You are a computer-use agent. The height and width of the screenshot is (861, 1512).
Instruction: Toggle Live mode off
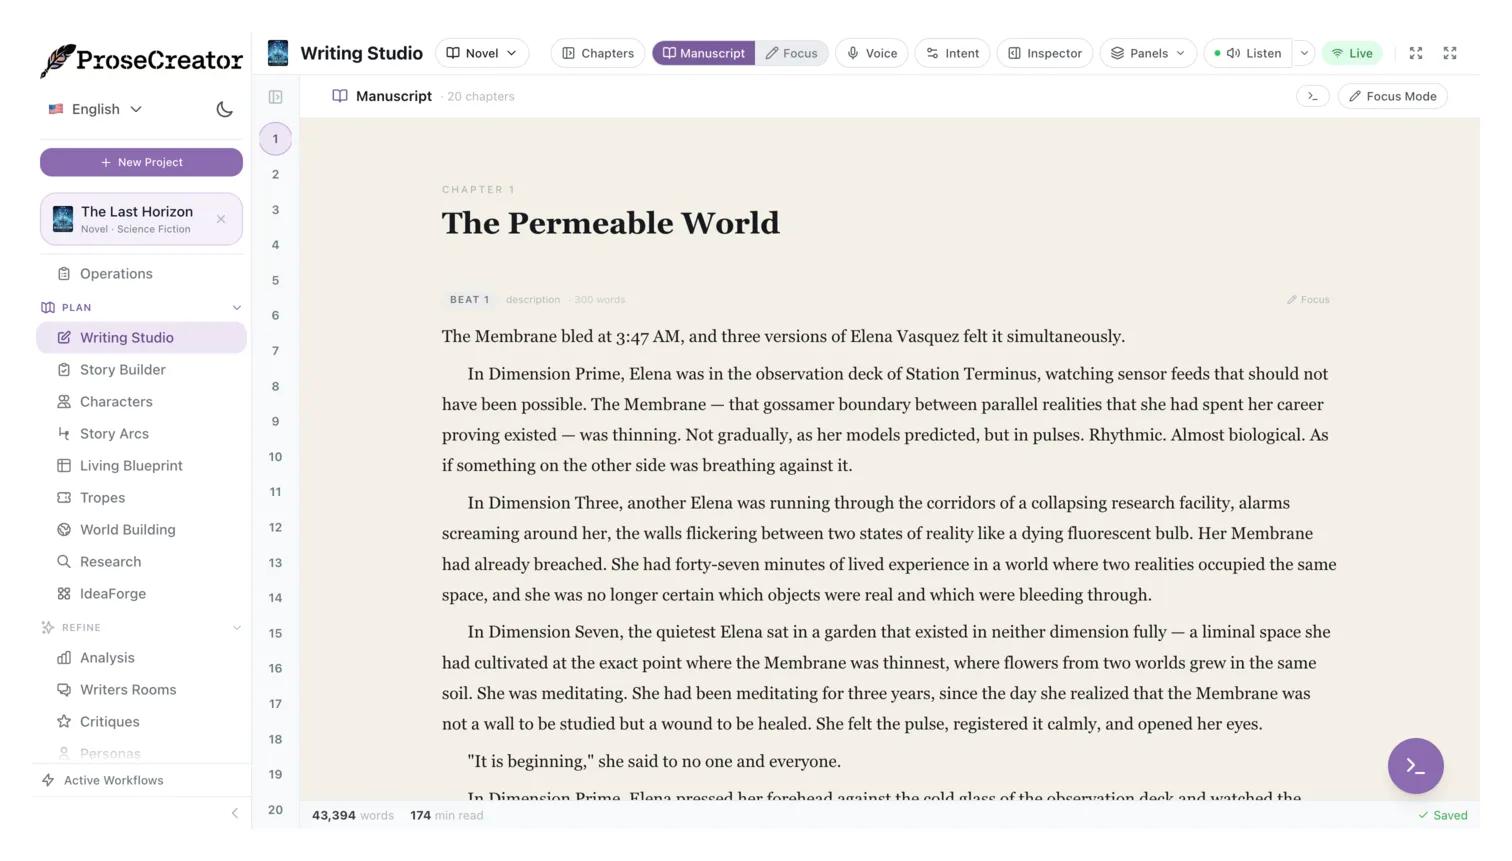[1352, 53]
